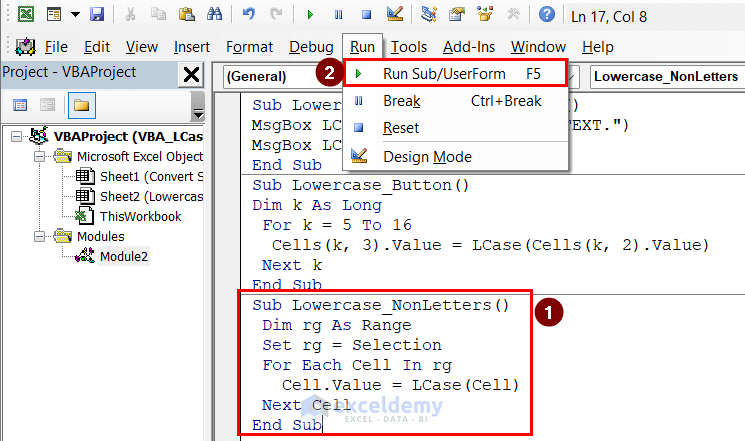
Task: Select the Modules folder in tree
Action: tap(101, 237)
